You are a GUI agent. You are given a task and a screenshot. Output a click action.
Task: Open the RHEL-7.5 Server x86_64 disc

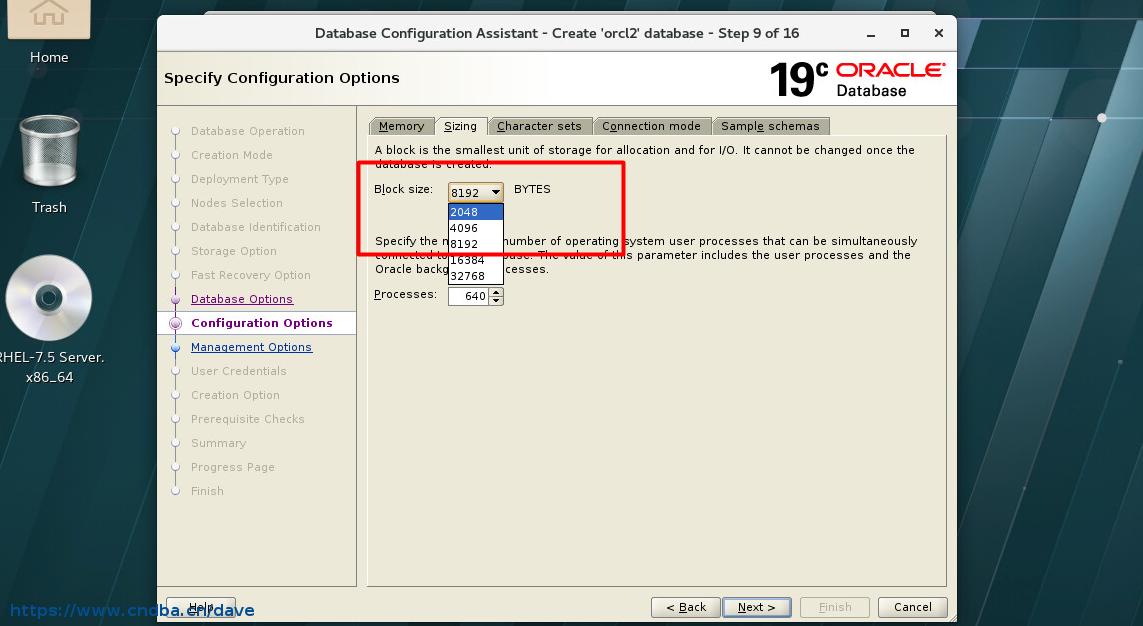[48, 298]
